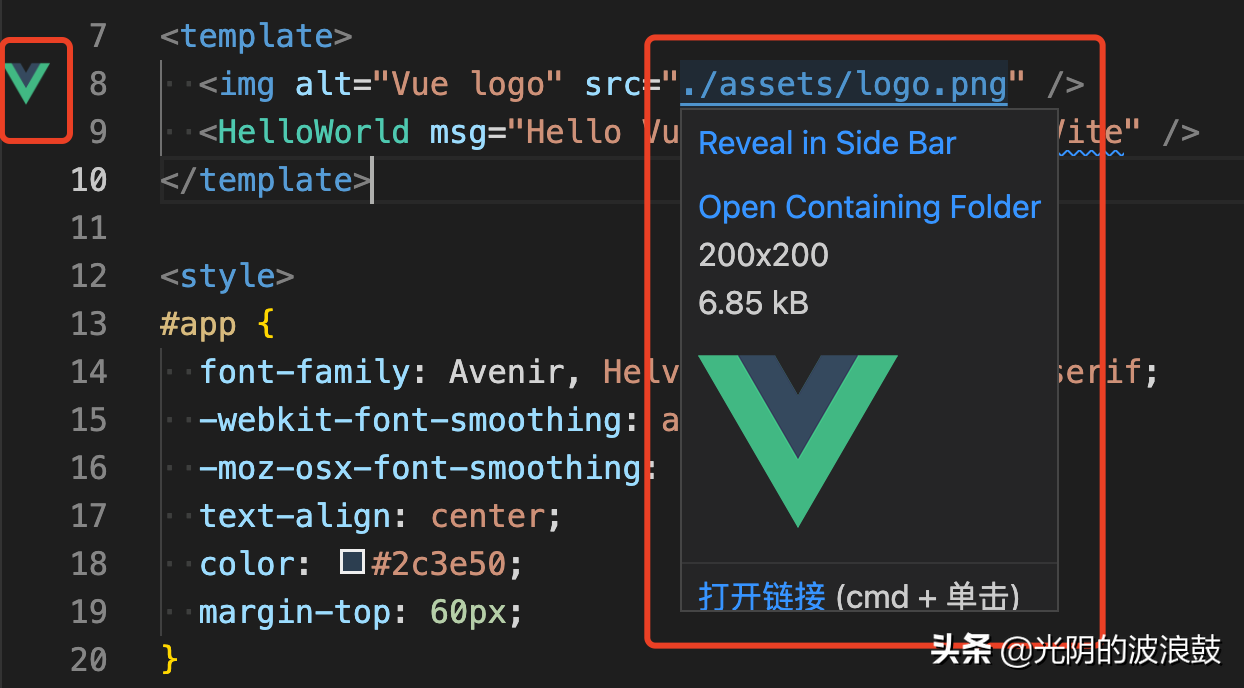The width and height of the screenshot is (1244, 688).
Task: Click the -moz-osx-font-smoothing property
Action: (x=421, y=468)
